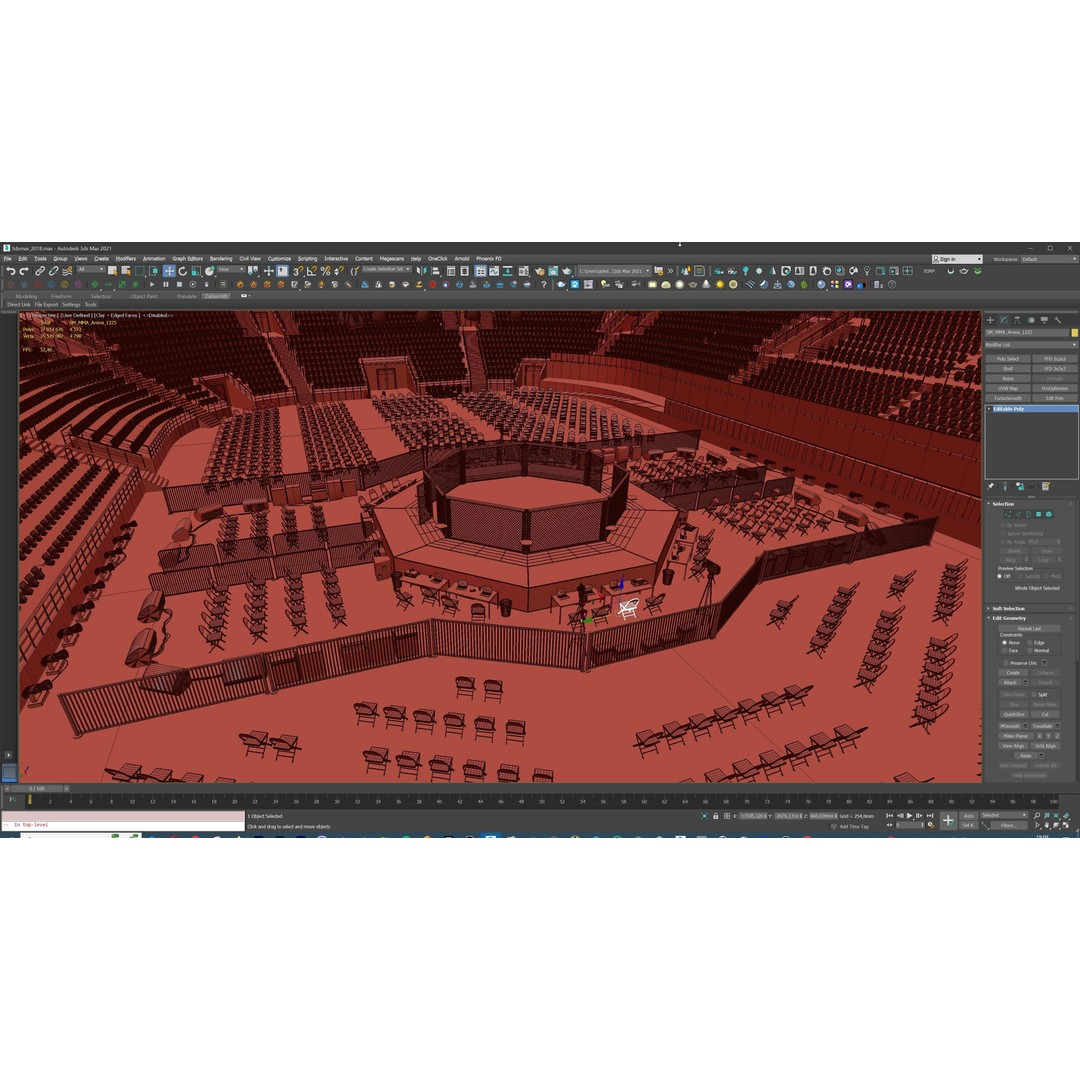1080x1080 pixels.
Task: Open the Modifiers menu
Action: (125, 258)
